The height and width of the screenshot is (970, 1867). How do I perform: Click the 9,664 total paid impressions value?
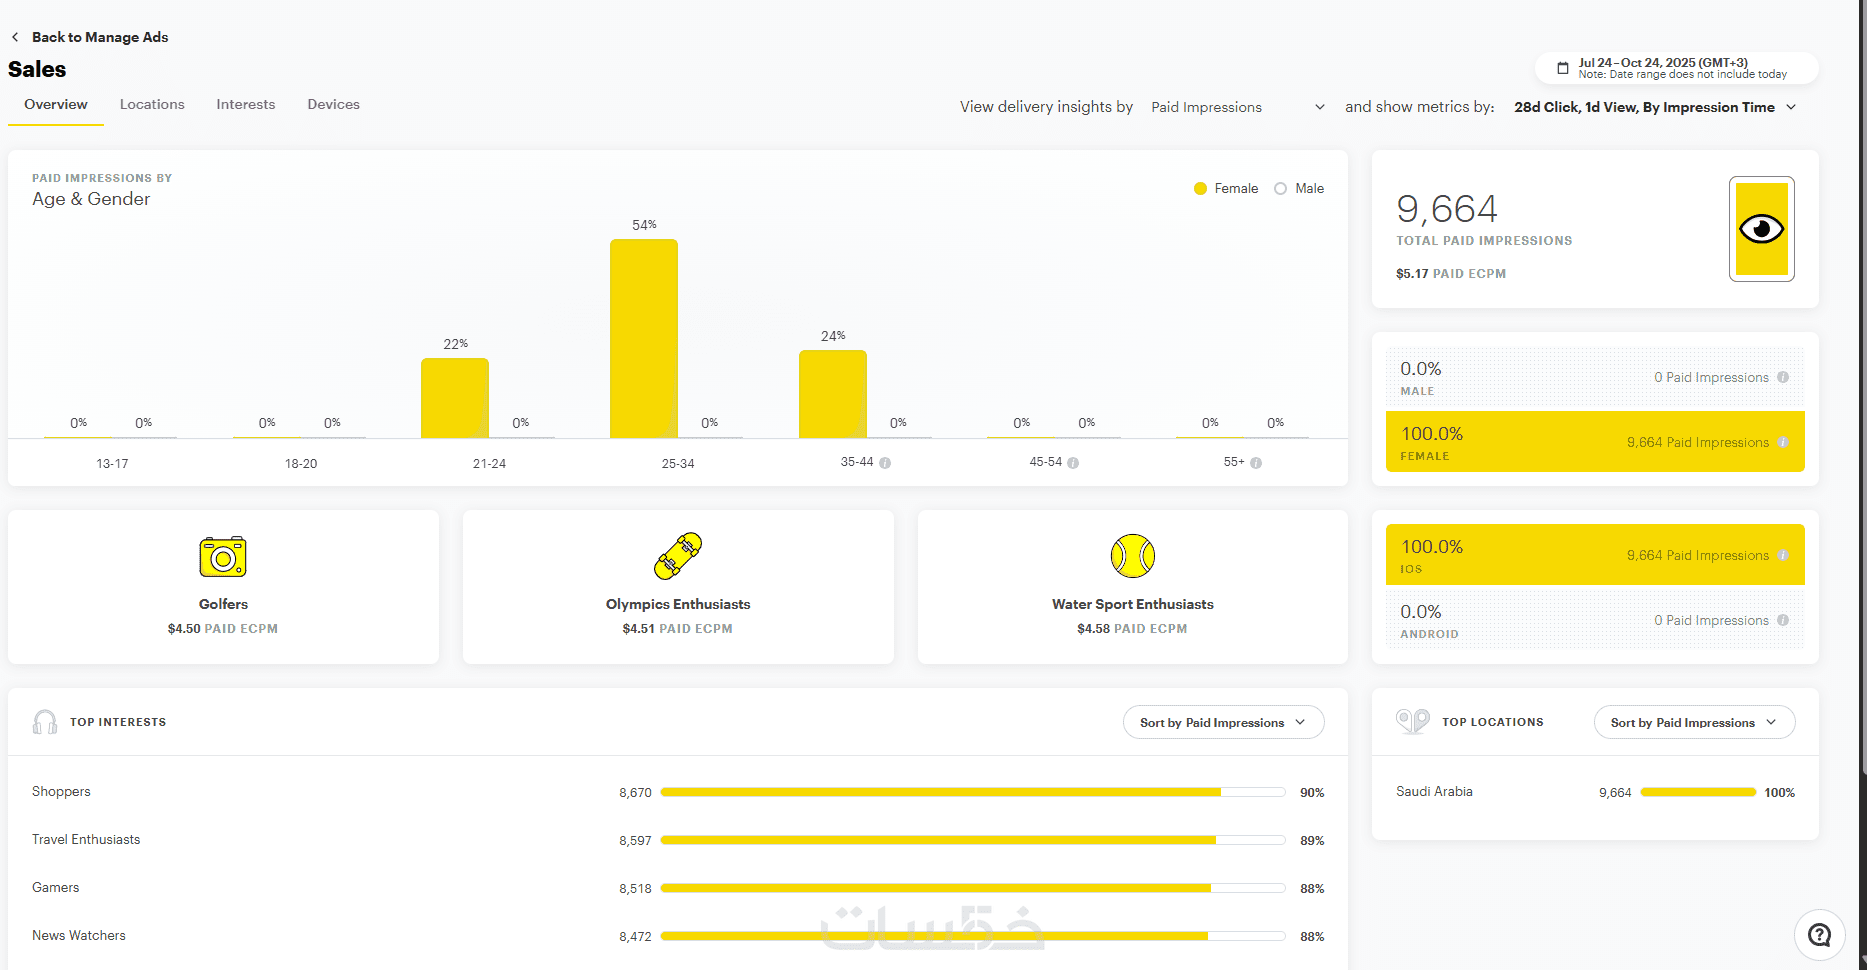(x=1447, y=209)
